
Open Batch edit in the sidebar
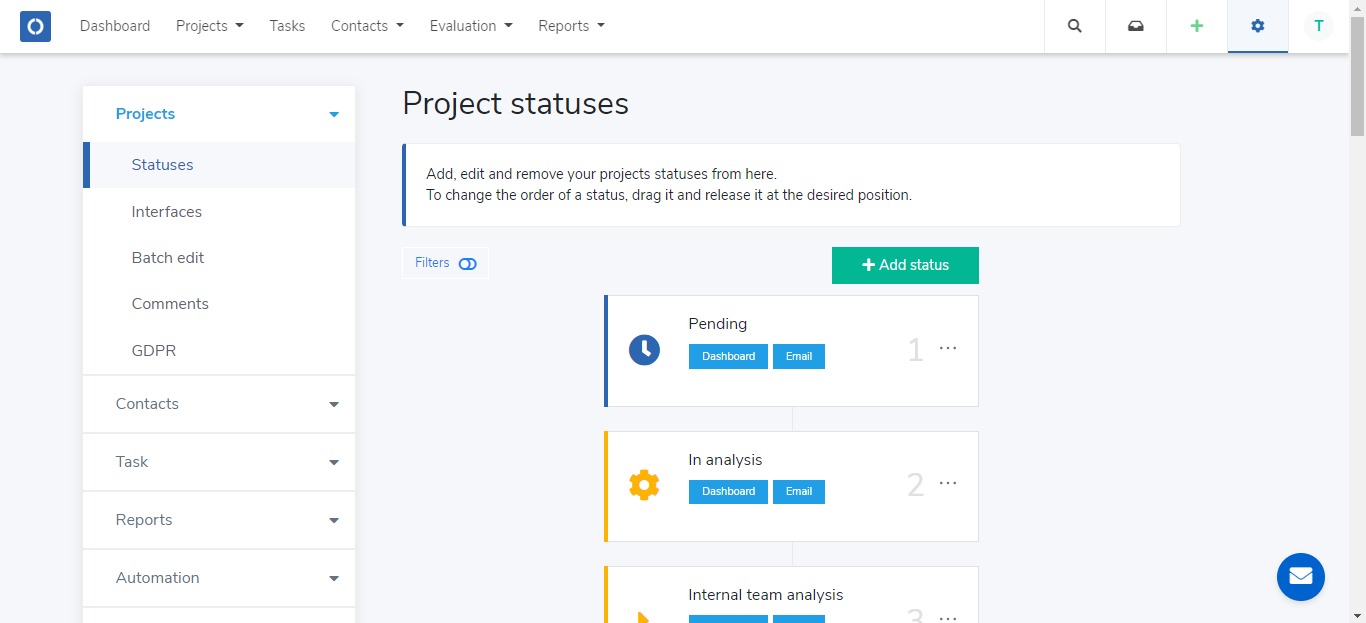point(219,258)
